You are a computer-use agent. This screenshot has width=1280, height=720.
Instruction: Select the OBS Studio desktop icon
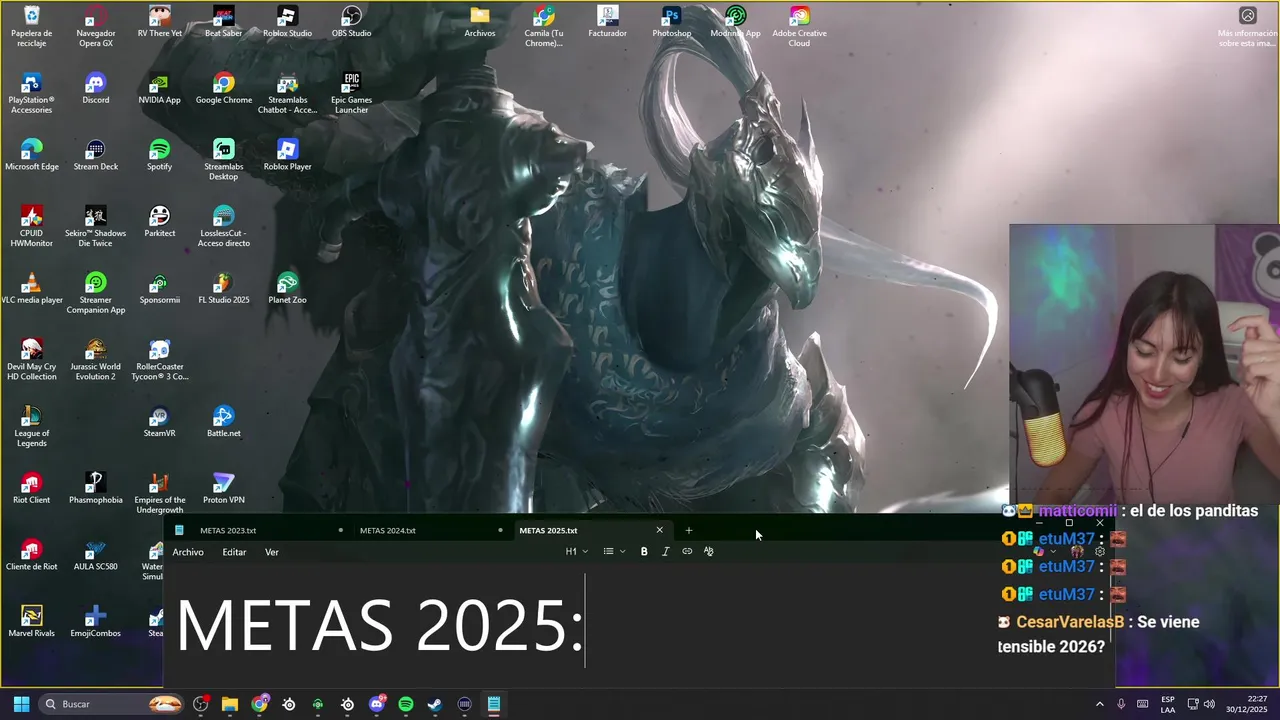click(351, 21)
